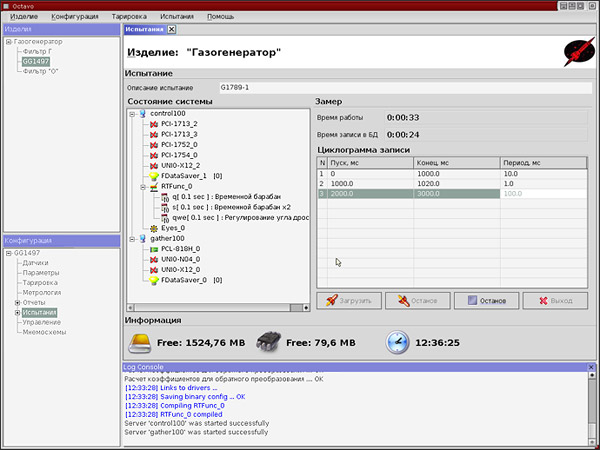The height and width of the screenshot is (450, 600).
Task: Open the Помощь menu
Action: pos(220,16)
